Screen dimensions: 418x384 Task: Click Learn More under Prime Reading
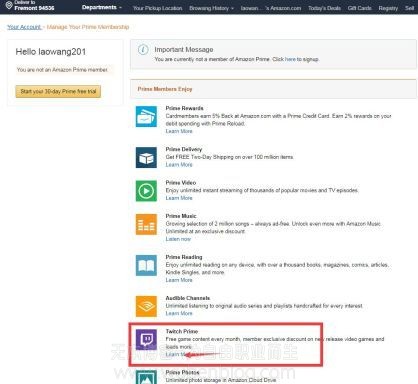pyautogui.click(x=179, y=280)
